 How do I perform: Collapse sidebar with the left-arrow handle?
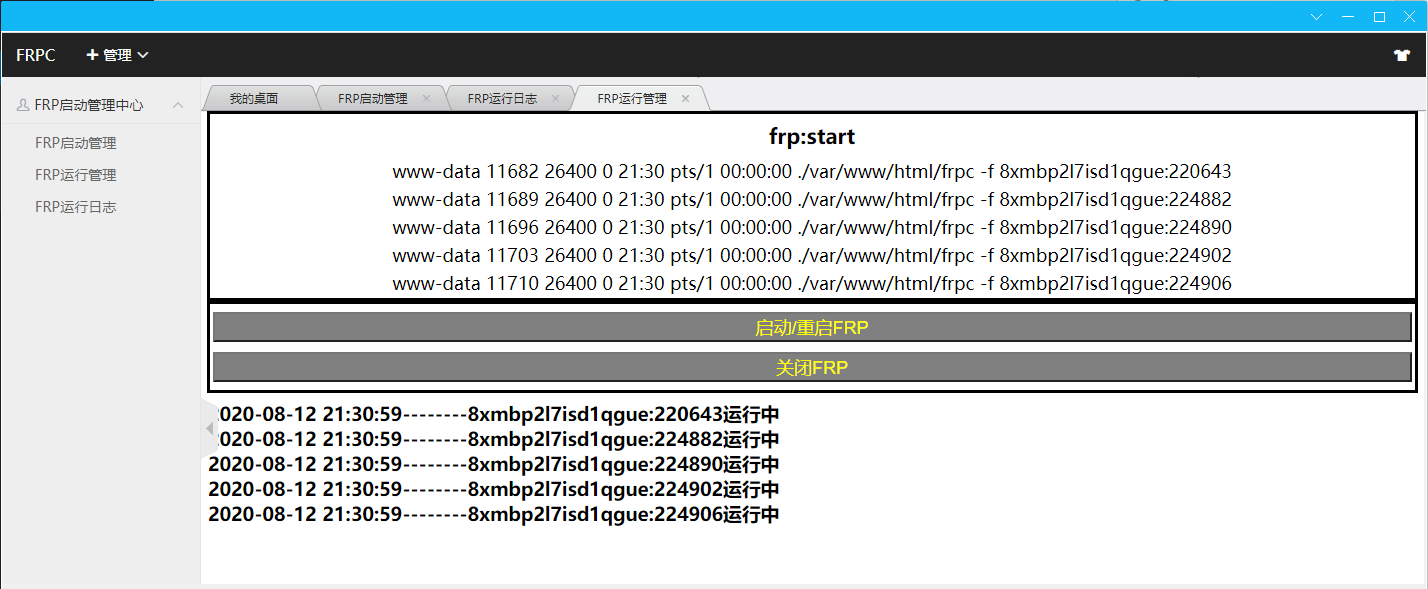coord(209,428)
